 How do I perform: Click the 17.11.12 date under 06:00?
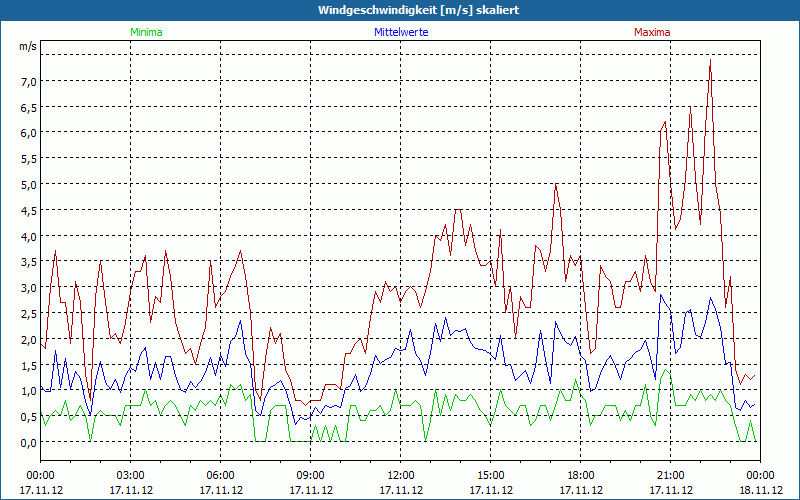[x=220, y=490]
